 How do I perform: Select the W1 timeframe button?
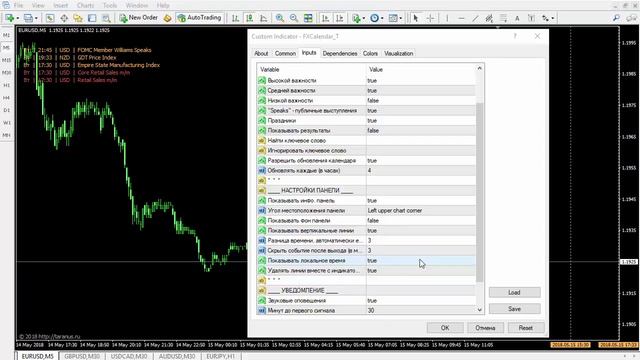pyautogui.click(x=7, y=123)
